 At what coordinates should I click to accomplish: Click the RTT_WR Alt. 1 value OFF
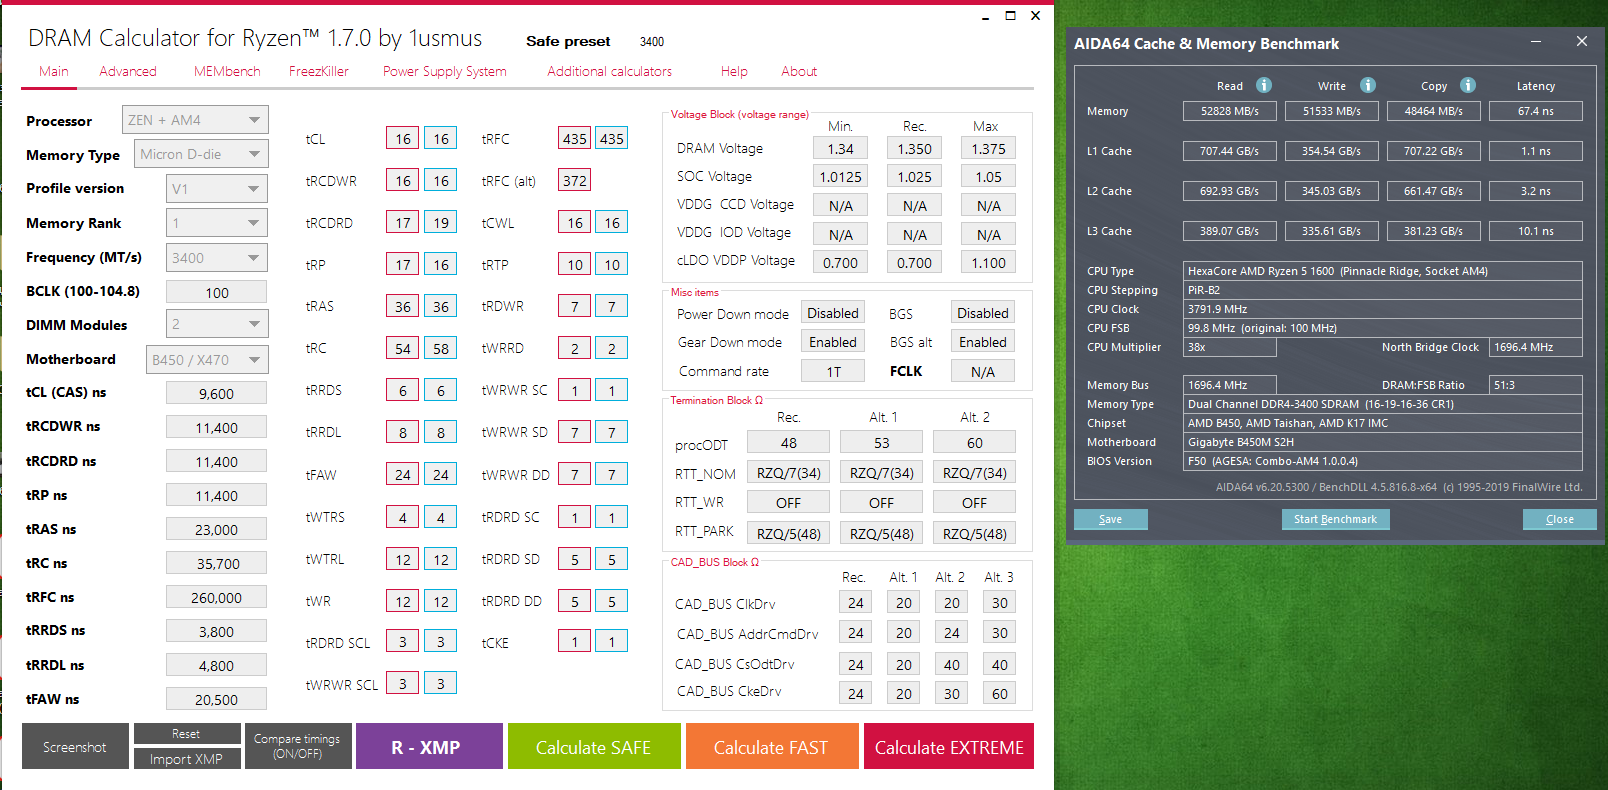pyautogui.click(x=882, y=502)
